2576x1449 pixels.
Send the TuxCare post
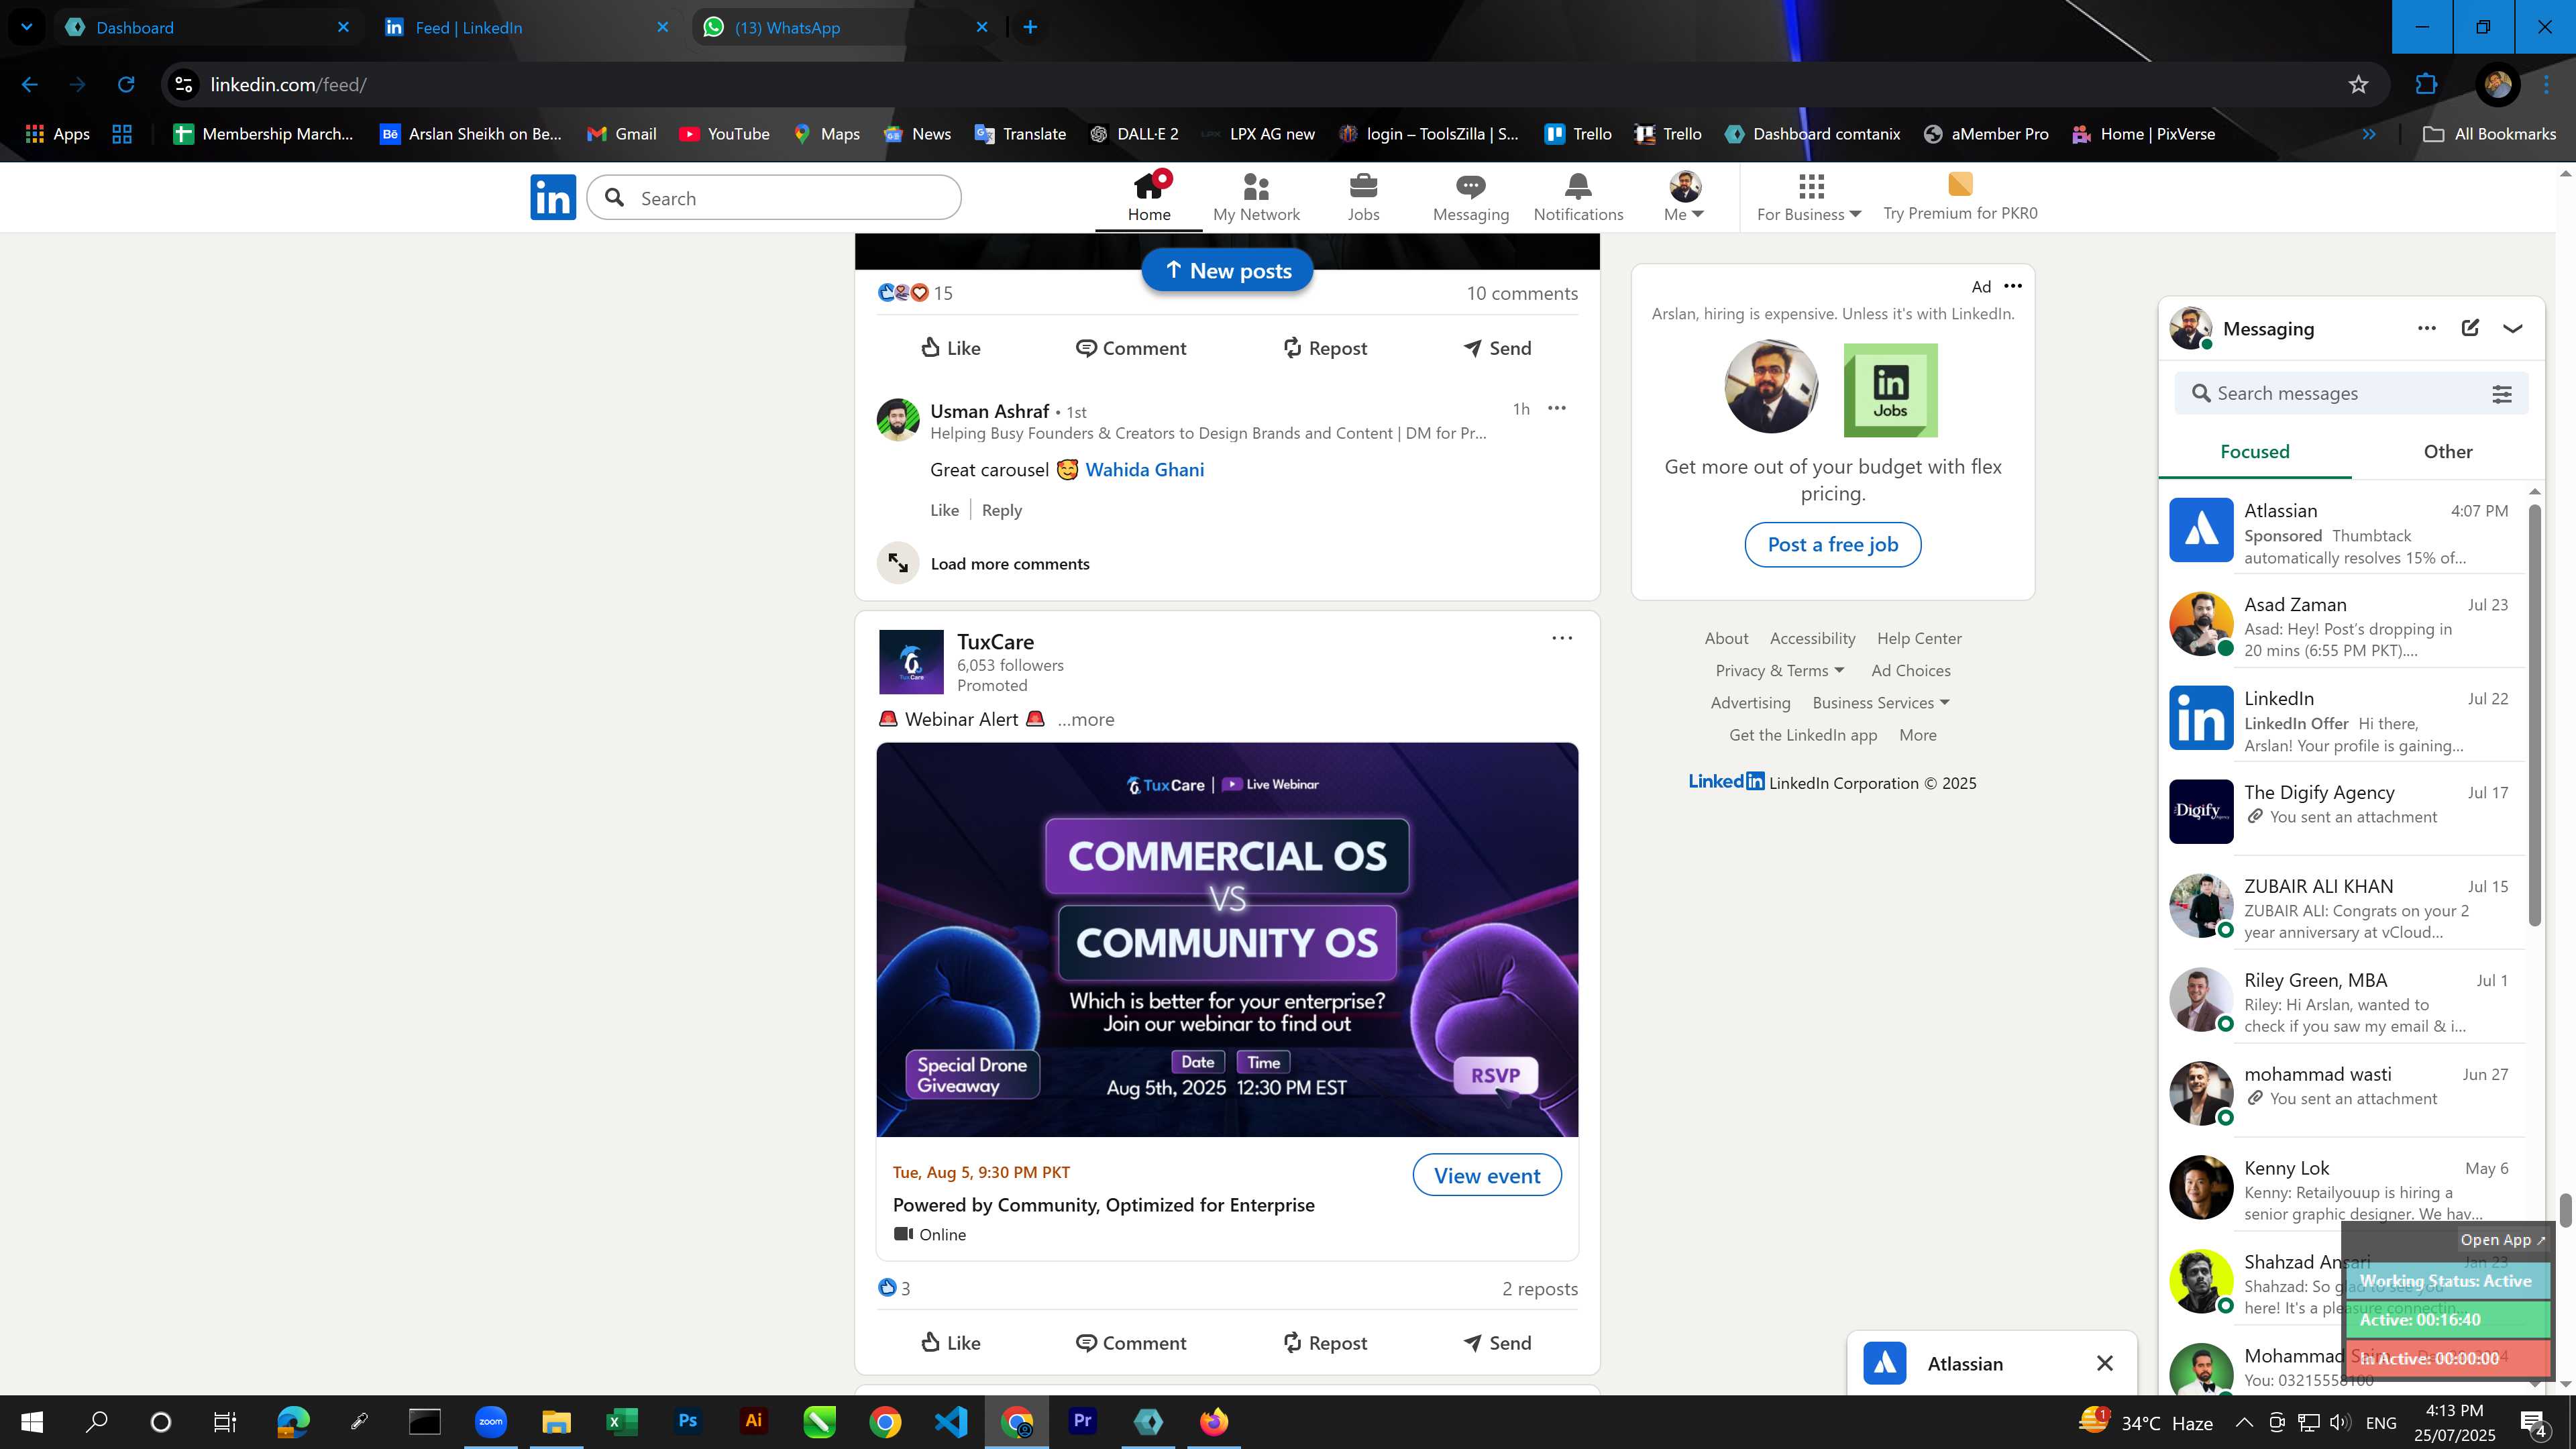[x=1497, y=1342]
